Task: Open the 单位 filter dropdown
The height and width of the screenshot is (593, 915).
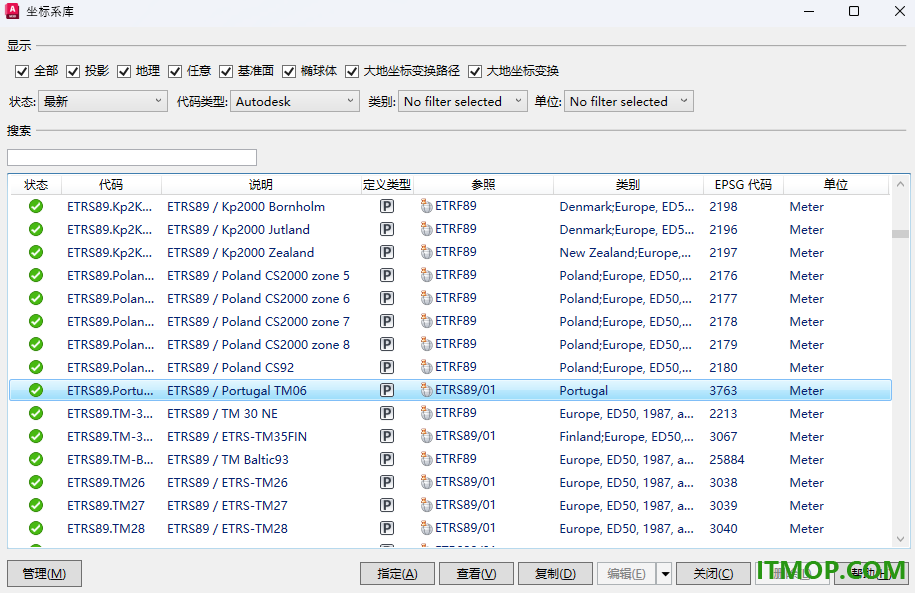Action: pyautogui.click(x=628, y=101)
